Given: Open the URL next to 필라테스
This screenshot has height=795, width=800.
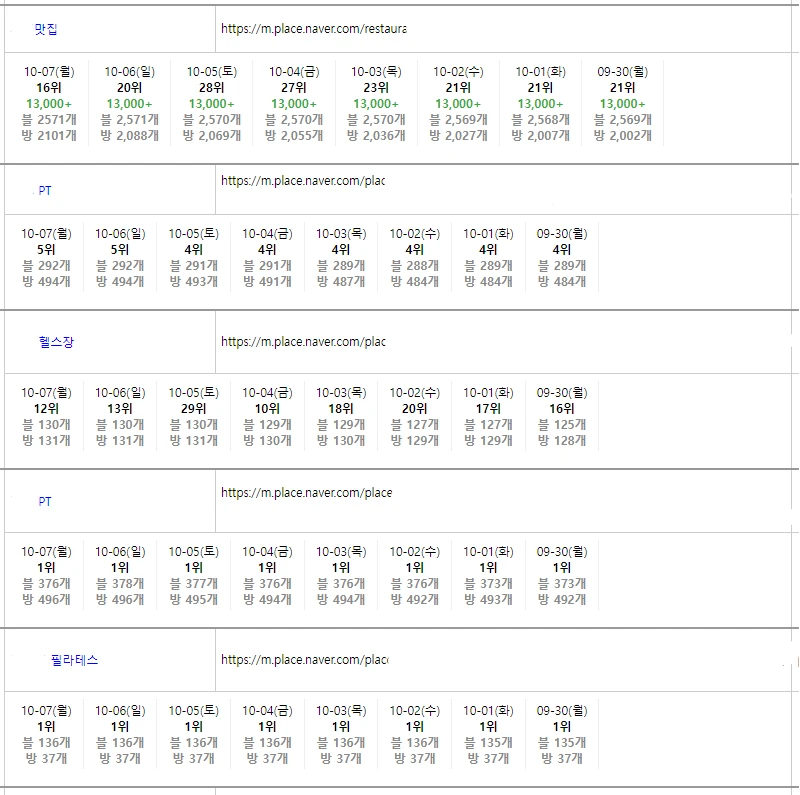Looking at the screenshot, I should 304,660.
